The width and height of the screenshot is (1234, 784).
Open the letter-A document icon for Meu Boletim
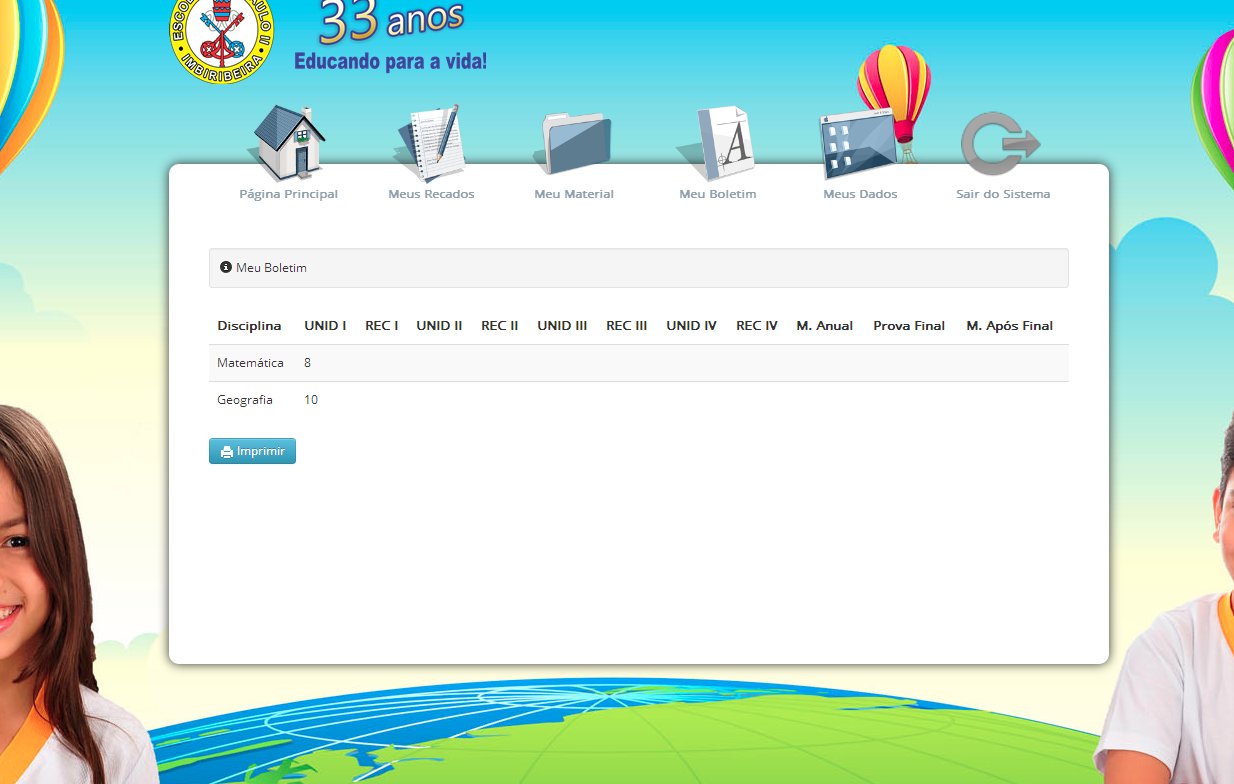[x=716, y=142]
